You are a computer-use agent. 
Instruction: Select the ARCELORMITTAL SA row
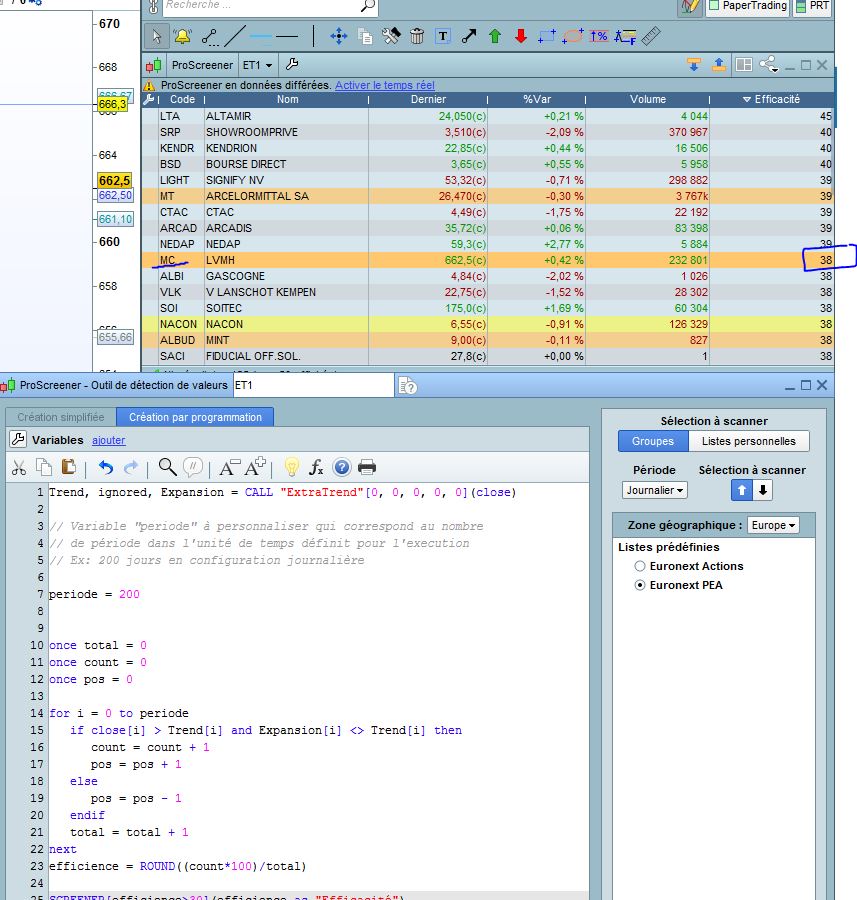(x=487, y=196)
